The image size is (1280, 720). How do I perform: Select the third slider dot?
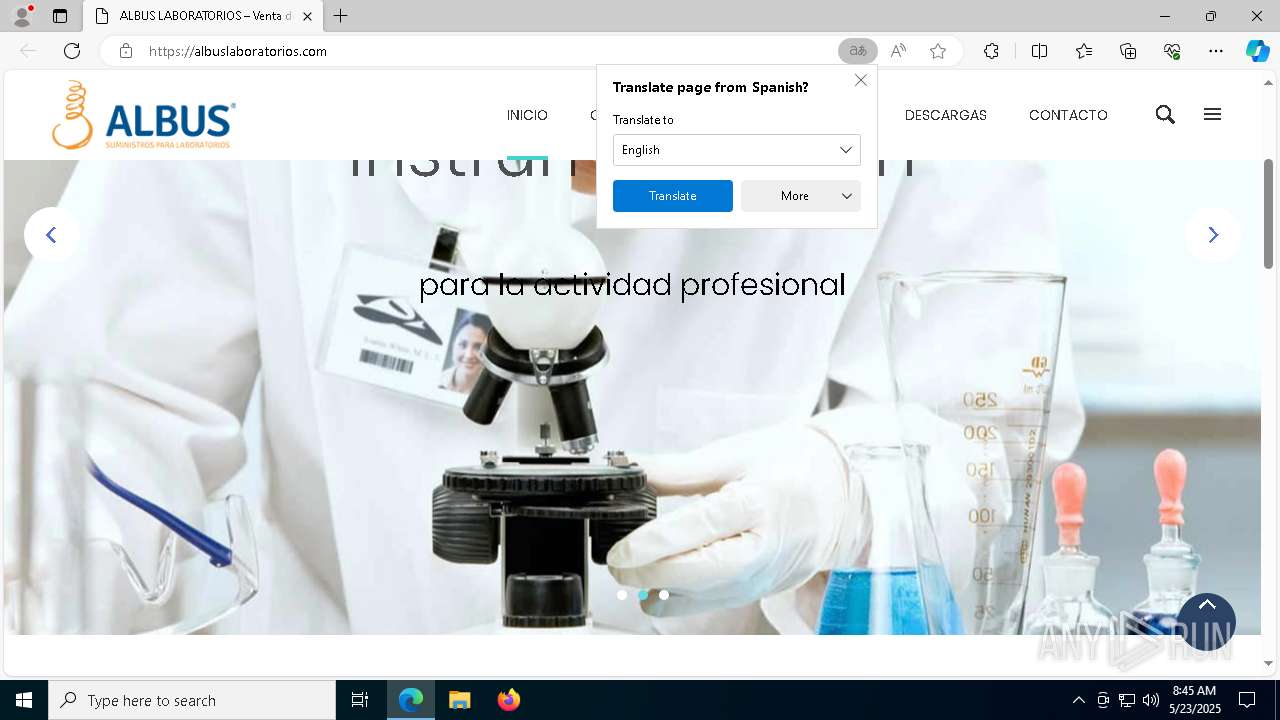[664, 594]
